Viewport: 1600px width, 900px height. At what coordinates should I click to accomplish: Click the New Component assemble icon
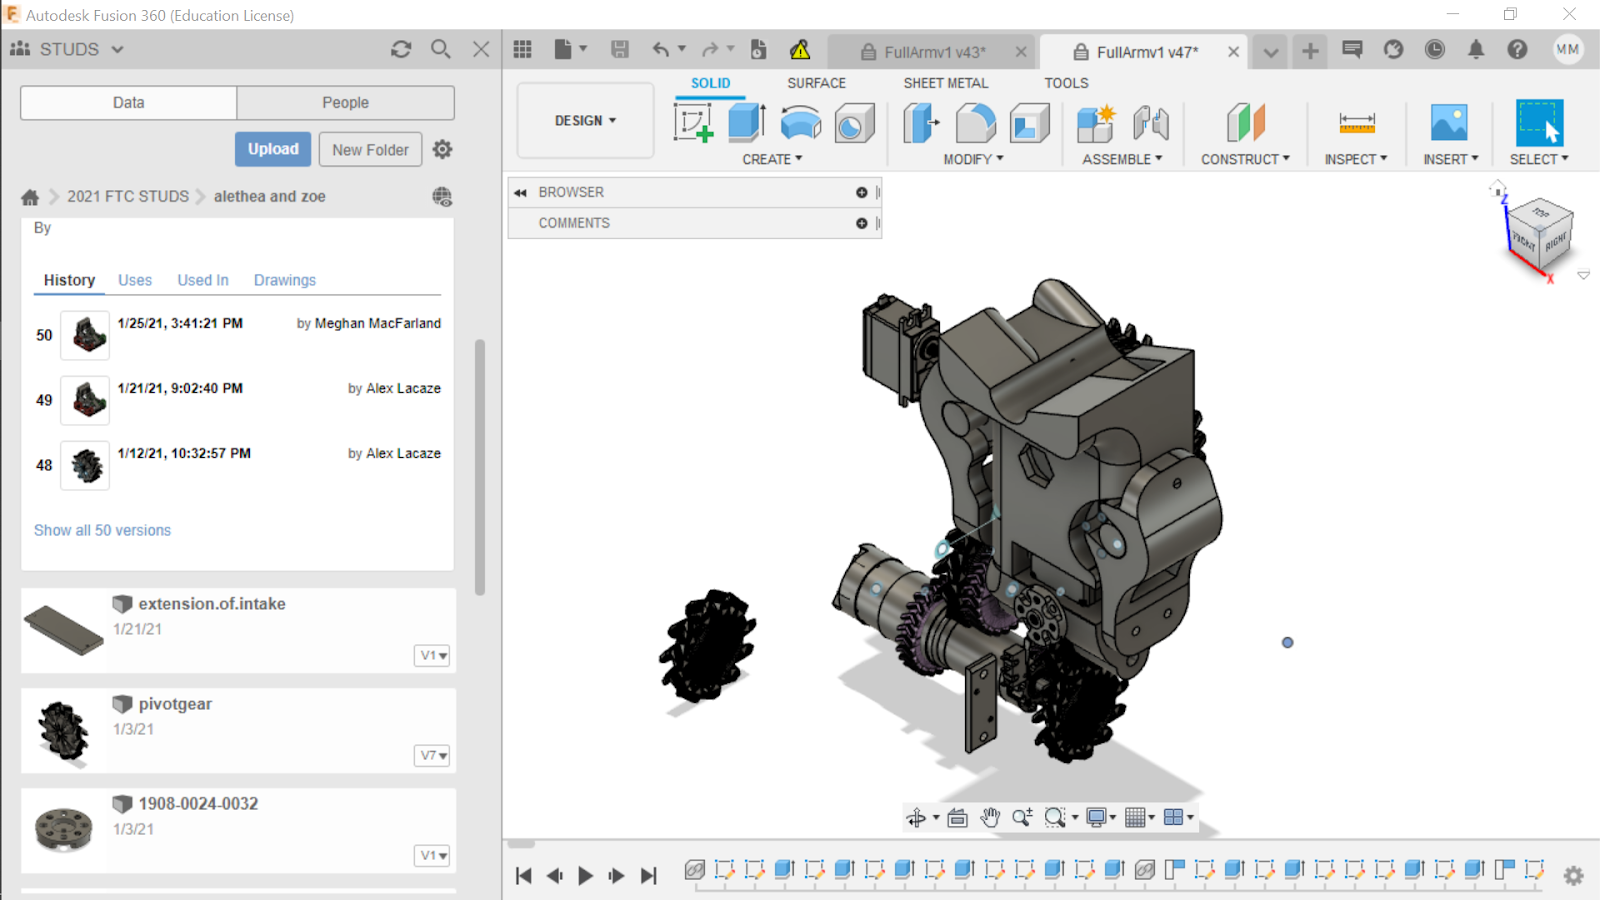click(x=1096, y=123)
